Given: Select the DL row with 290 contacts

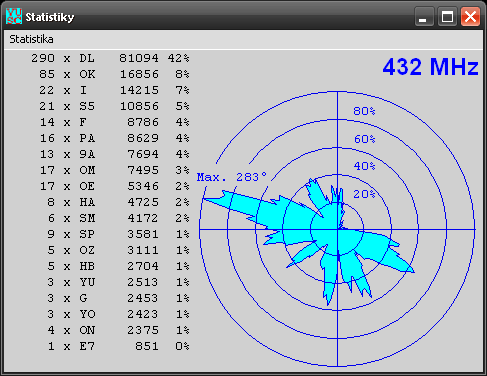Looking at the screenshot, I should 110,58.
